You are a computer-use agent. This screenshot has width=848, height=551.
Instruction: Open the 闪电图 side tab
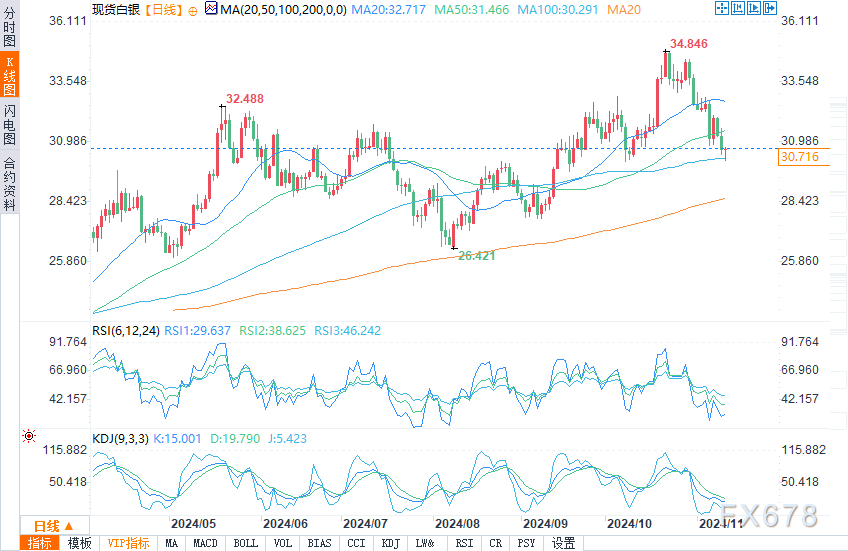coord(9,125)
